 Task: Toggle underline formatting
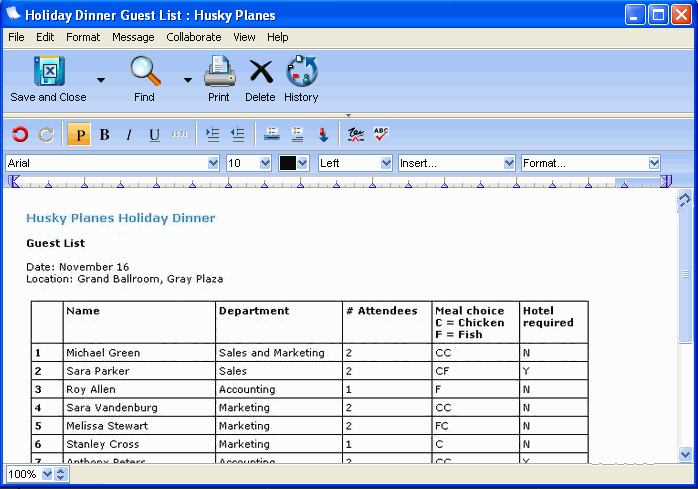point(154,135)
